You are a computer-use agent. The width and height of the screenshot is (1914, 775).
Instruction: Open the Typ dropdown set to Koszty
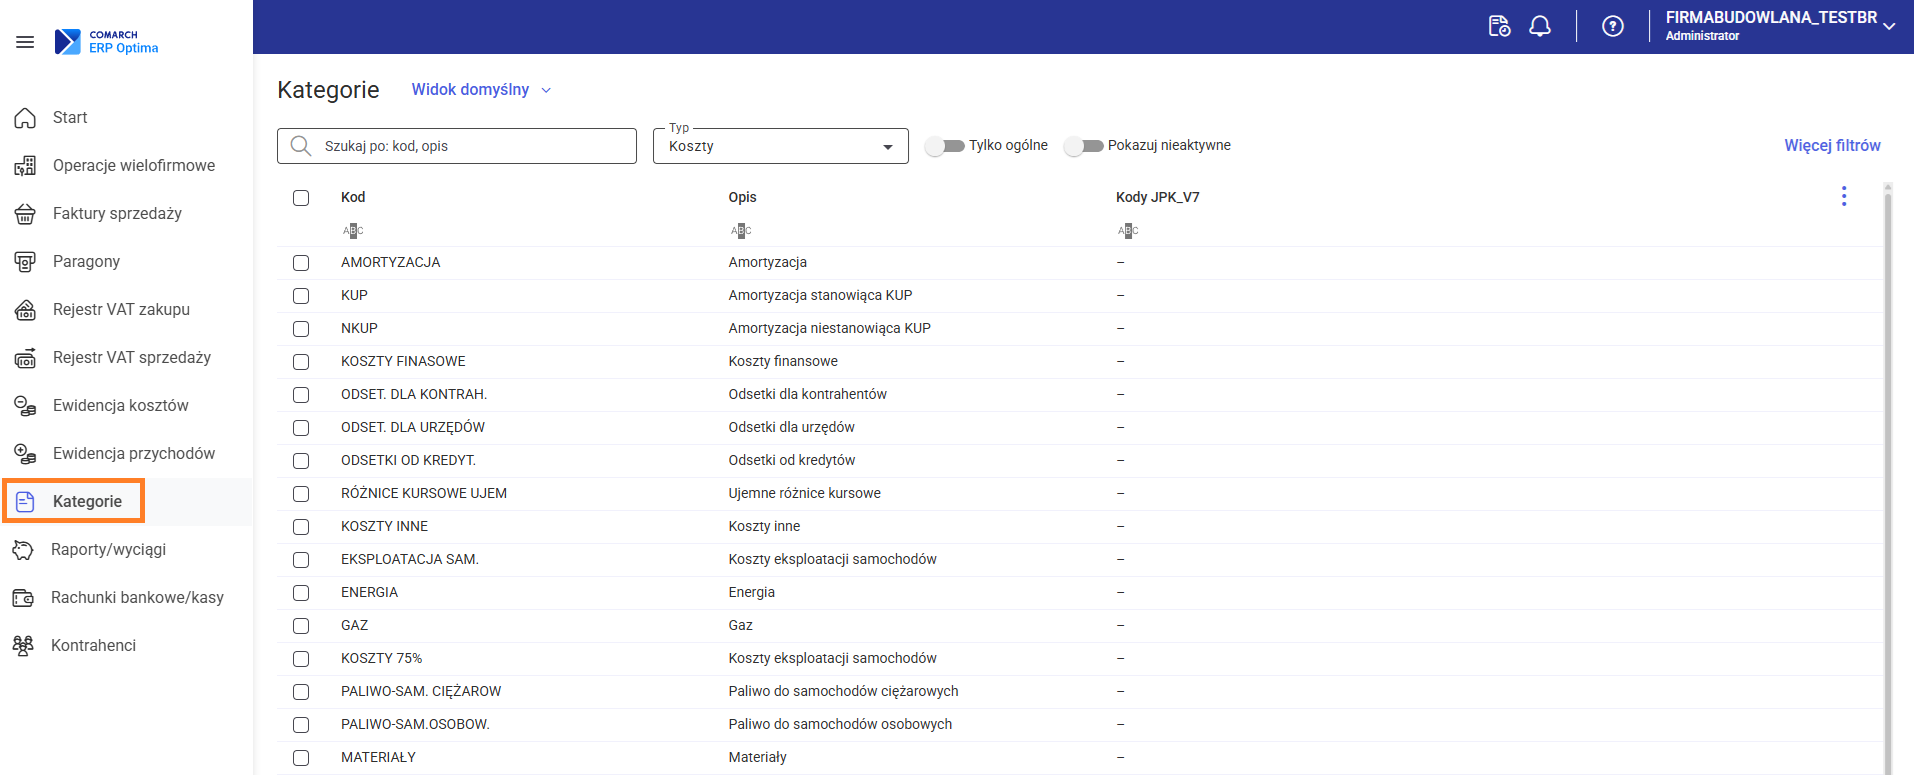click(x=781, y=146)
